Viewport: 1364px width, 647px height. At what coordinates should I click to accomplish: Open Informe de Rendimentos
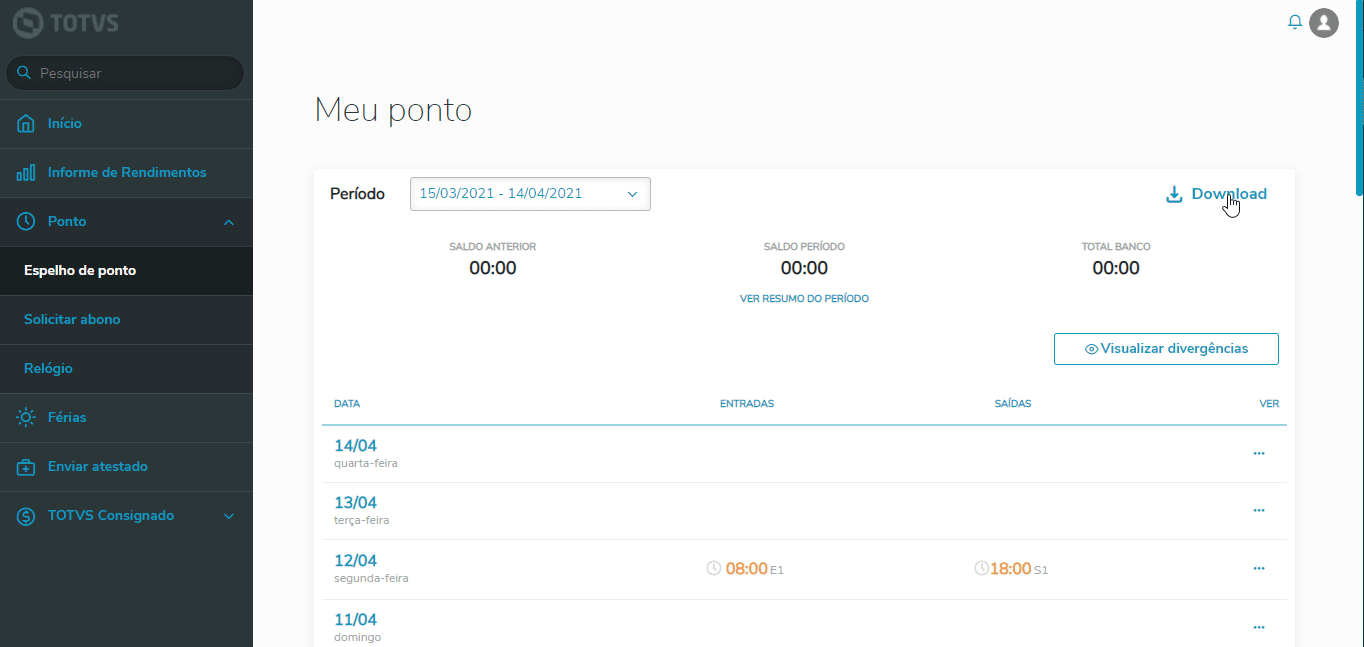click(x=126, y=173)
